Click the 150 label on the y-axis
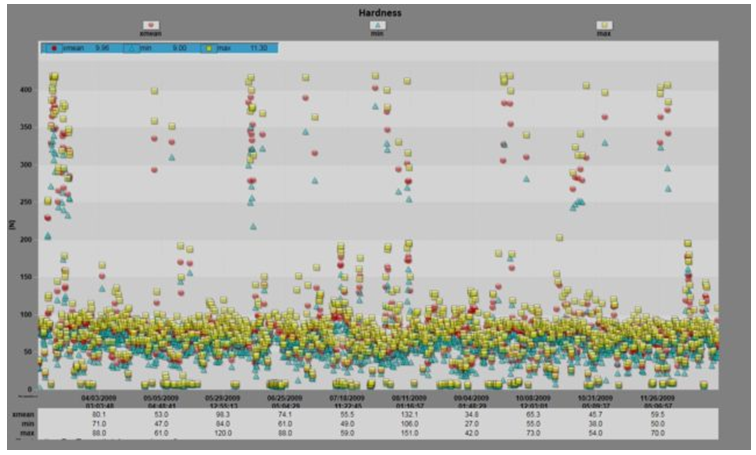 tap(26, 277)
